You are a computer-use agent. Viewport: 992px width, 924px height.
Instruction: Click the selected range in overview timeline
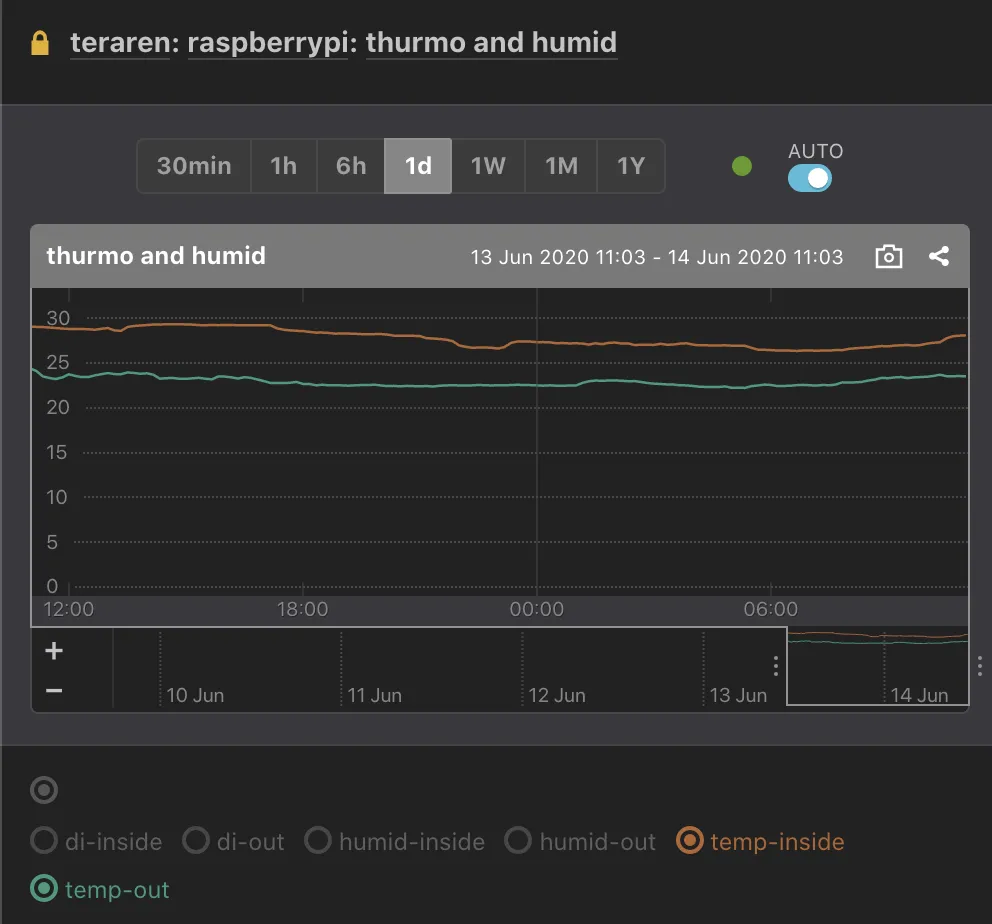(x=876, y=666)
